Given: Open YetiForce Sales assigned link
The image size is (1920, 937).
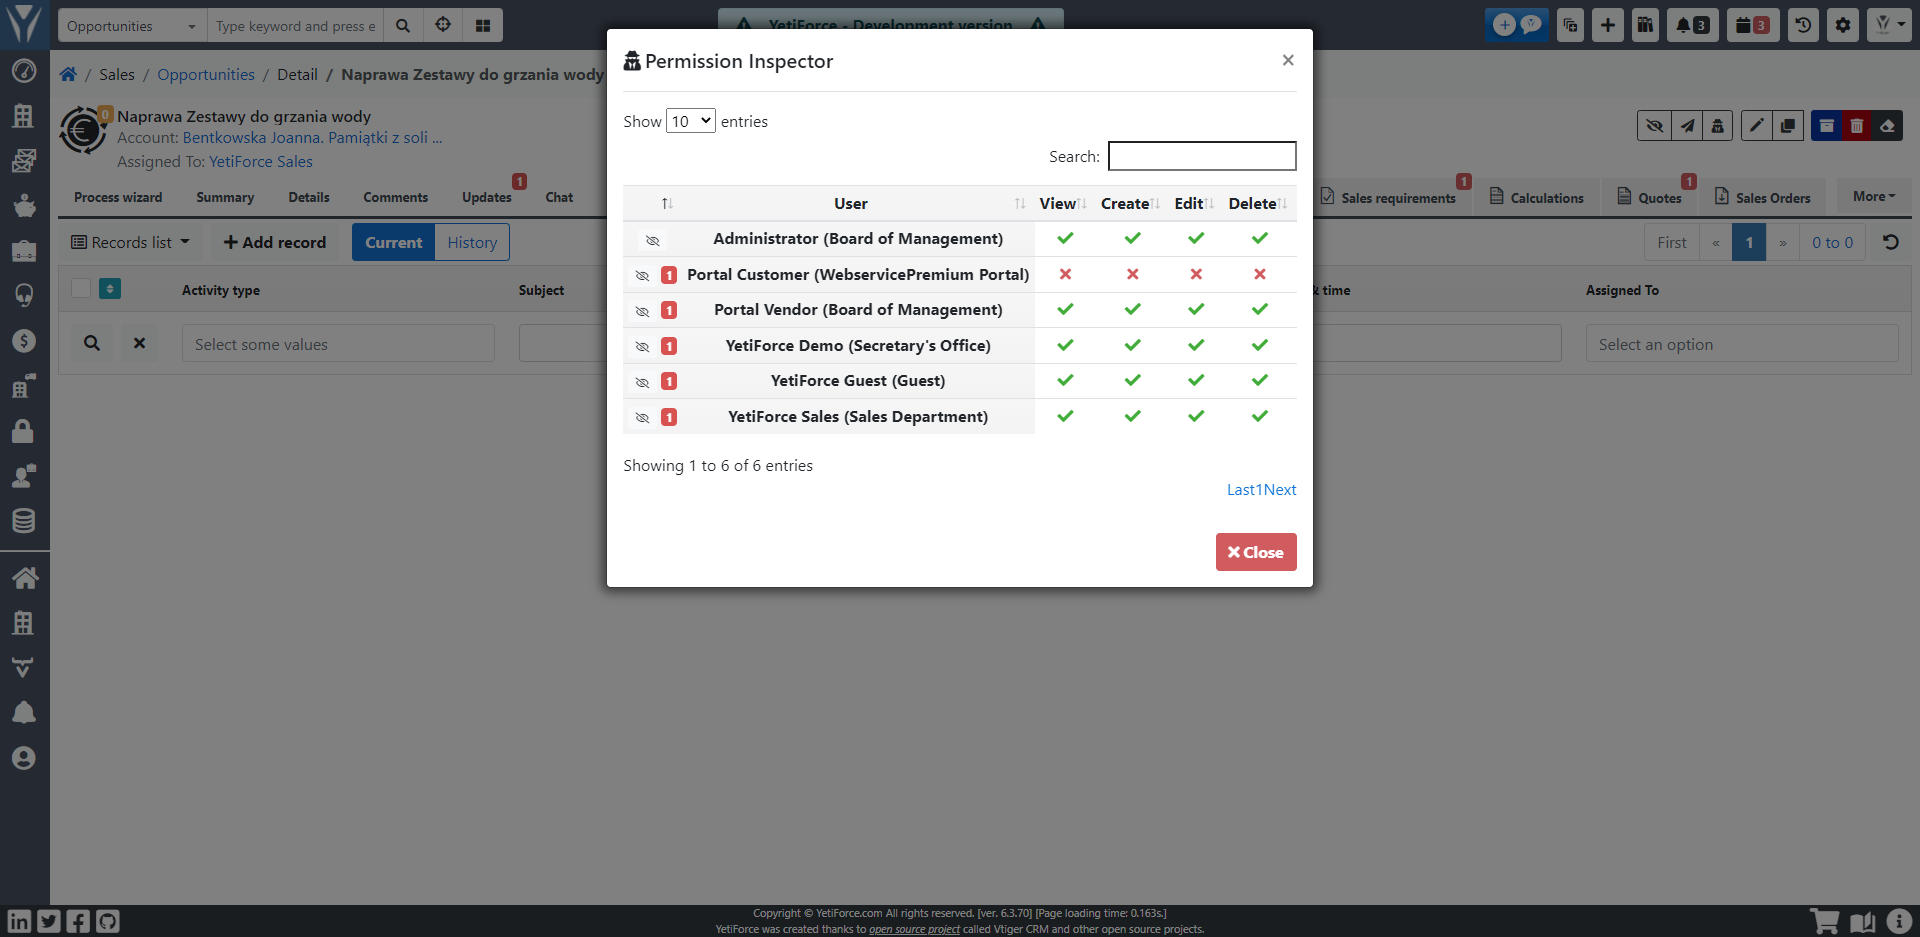Looking at the screenshot, I should pyautogui.click(x=261, y=161).
